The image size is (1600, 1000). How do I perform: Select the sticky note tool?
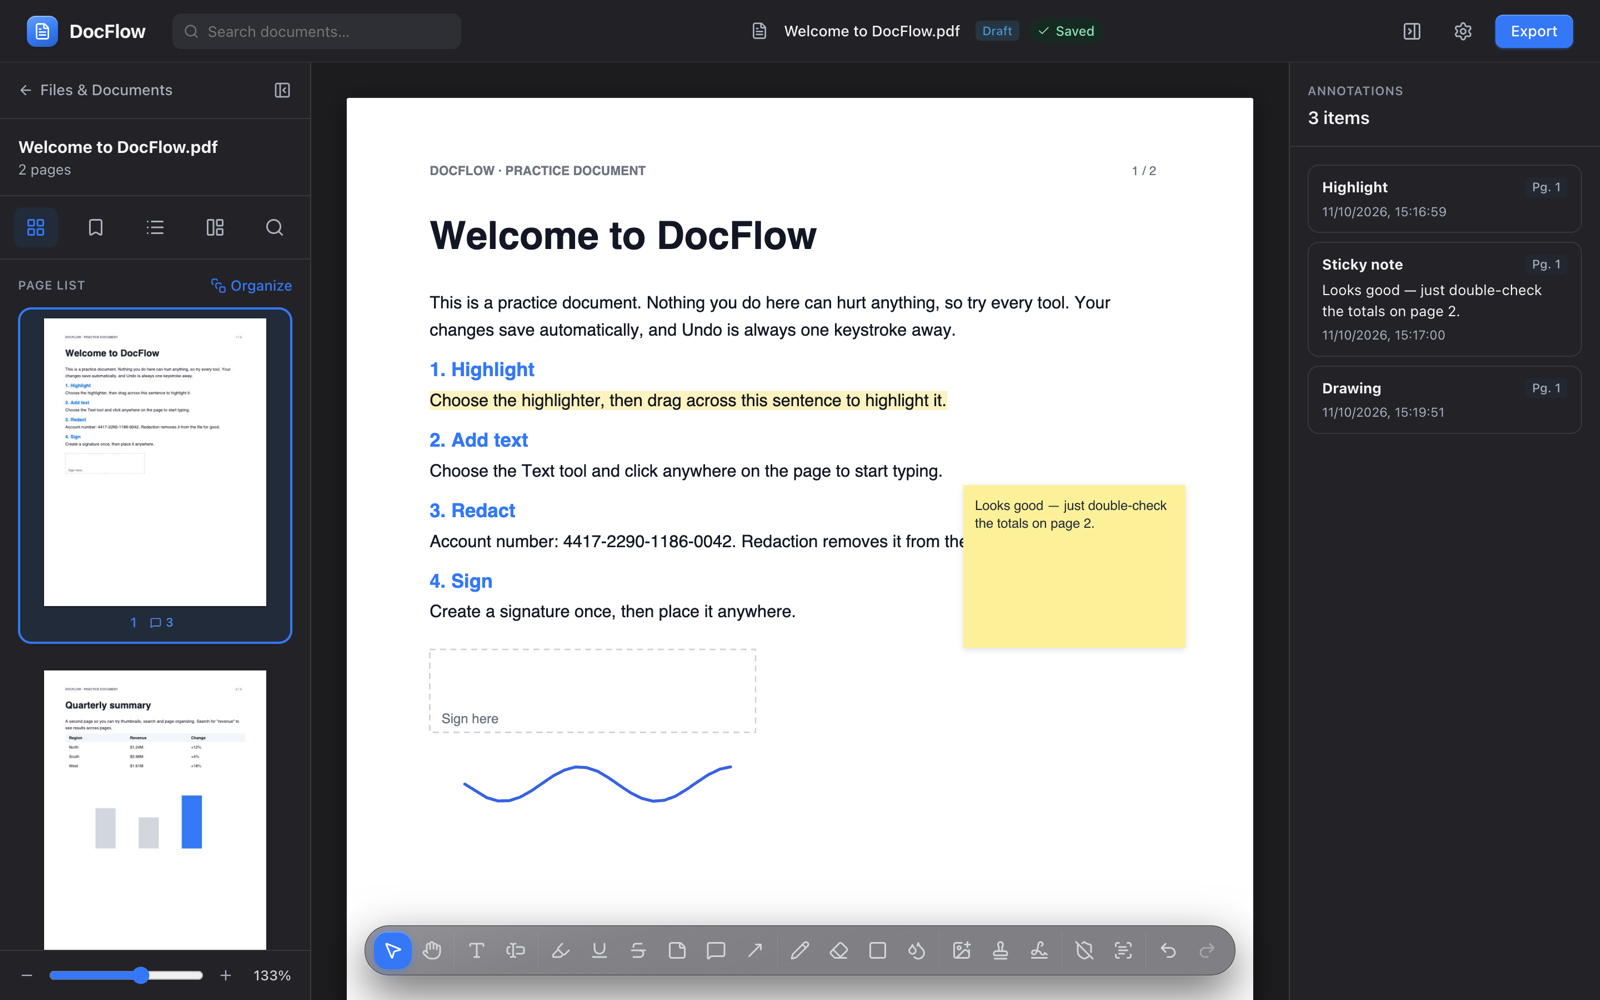(677, 950)
